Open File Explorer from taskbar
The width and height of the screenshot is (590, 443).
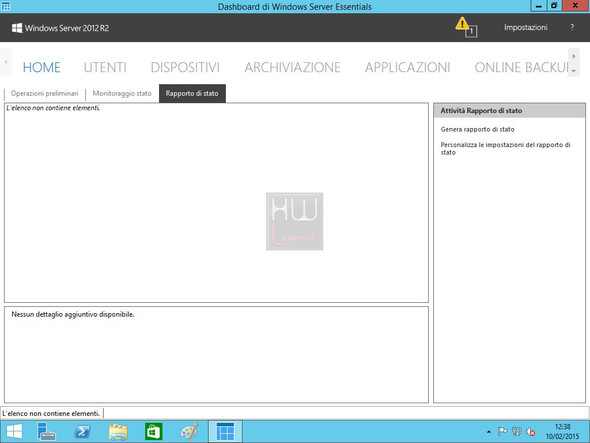(x=118, y=432)
